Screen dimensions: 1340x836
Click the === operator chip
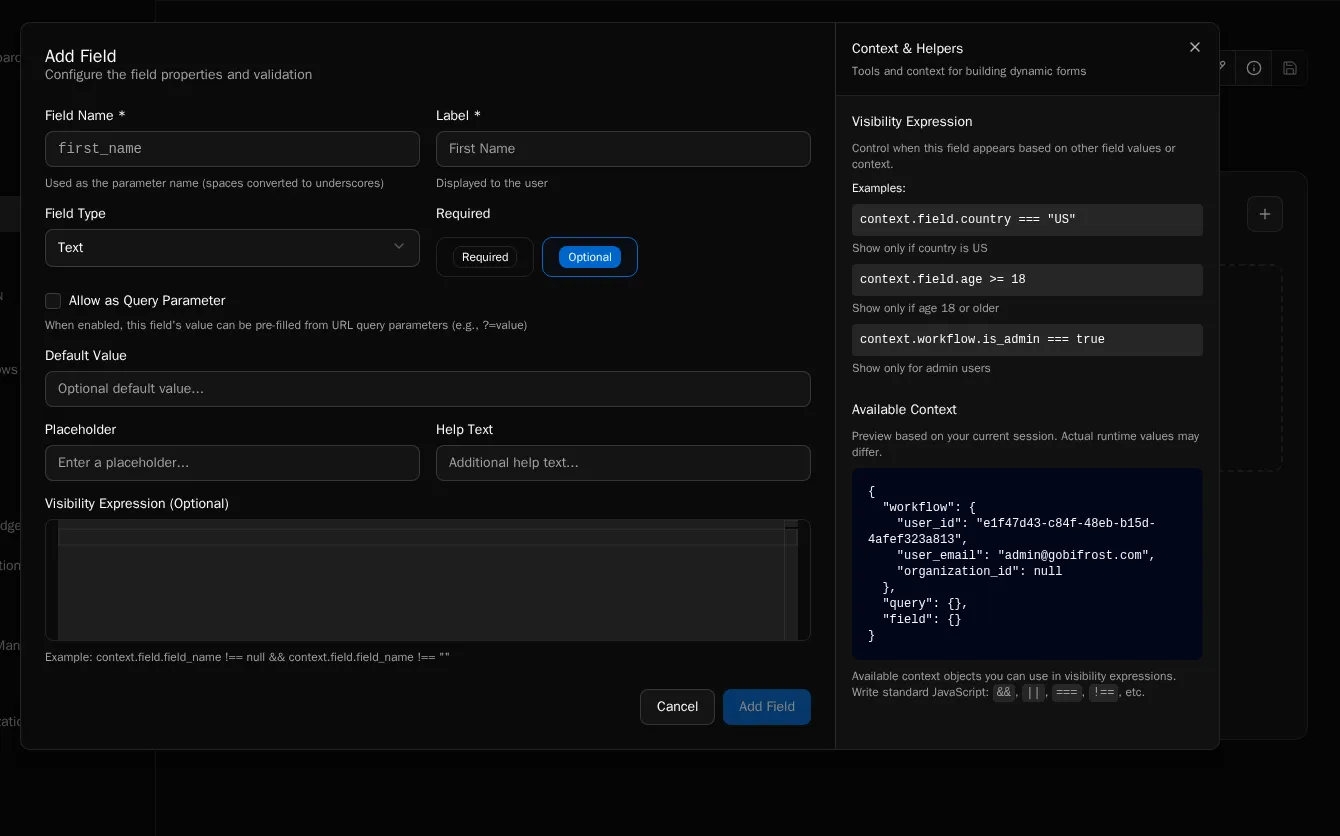pos(1067,693)
